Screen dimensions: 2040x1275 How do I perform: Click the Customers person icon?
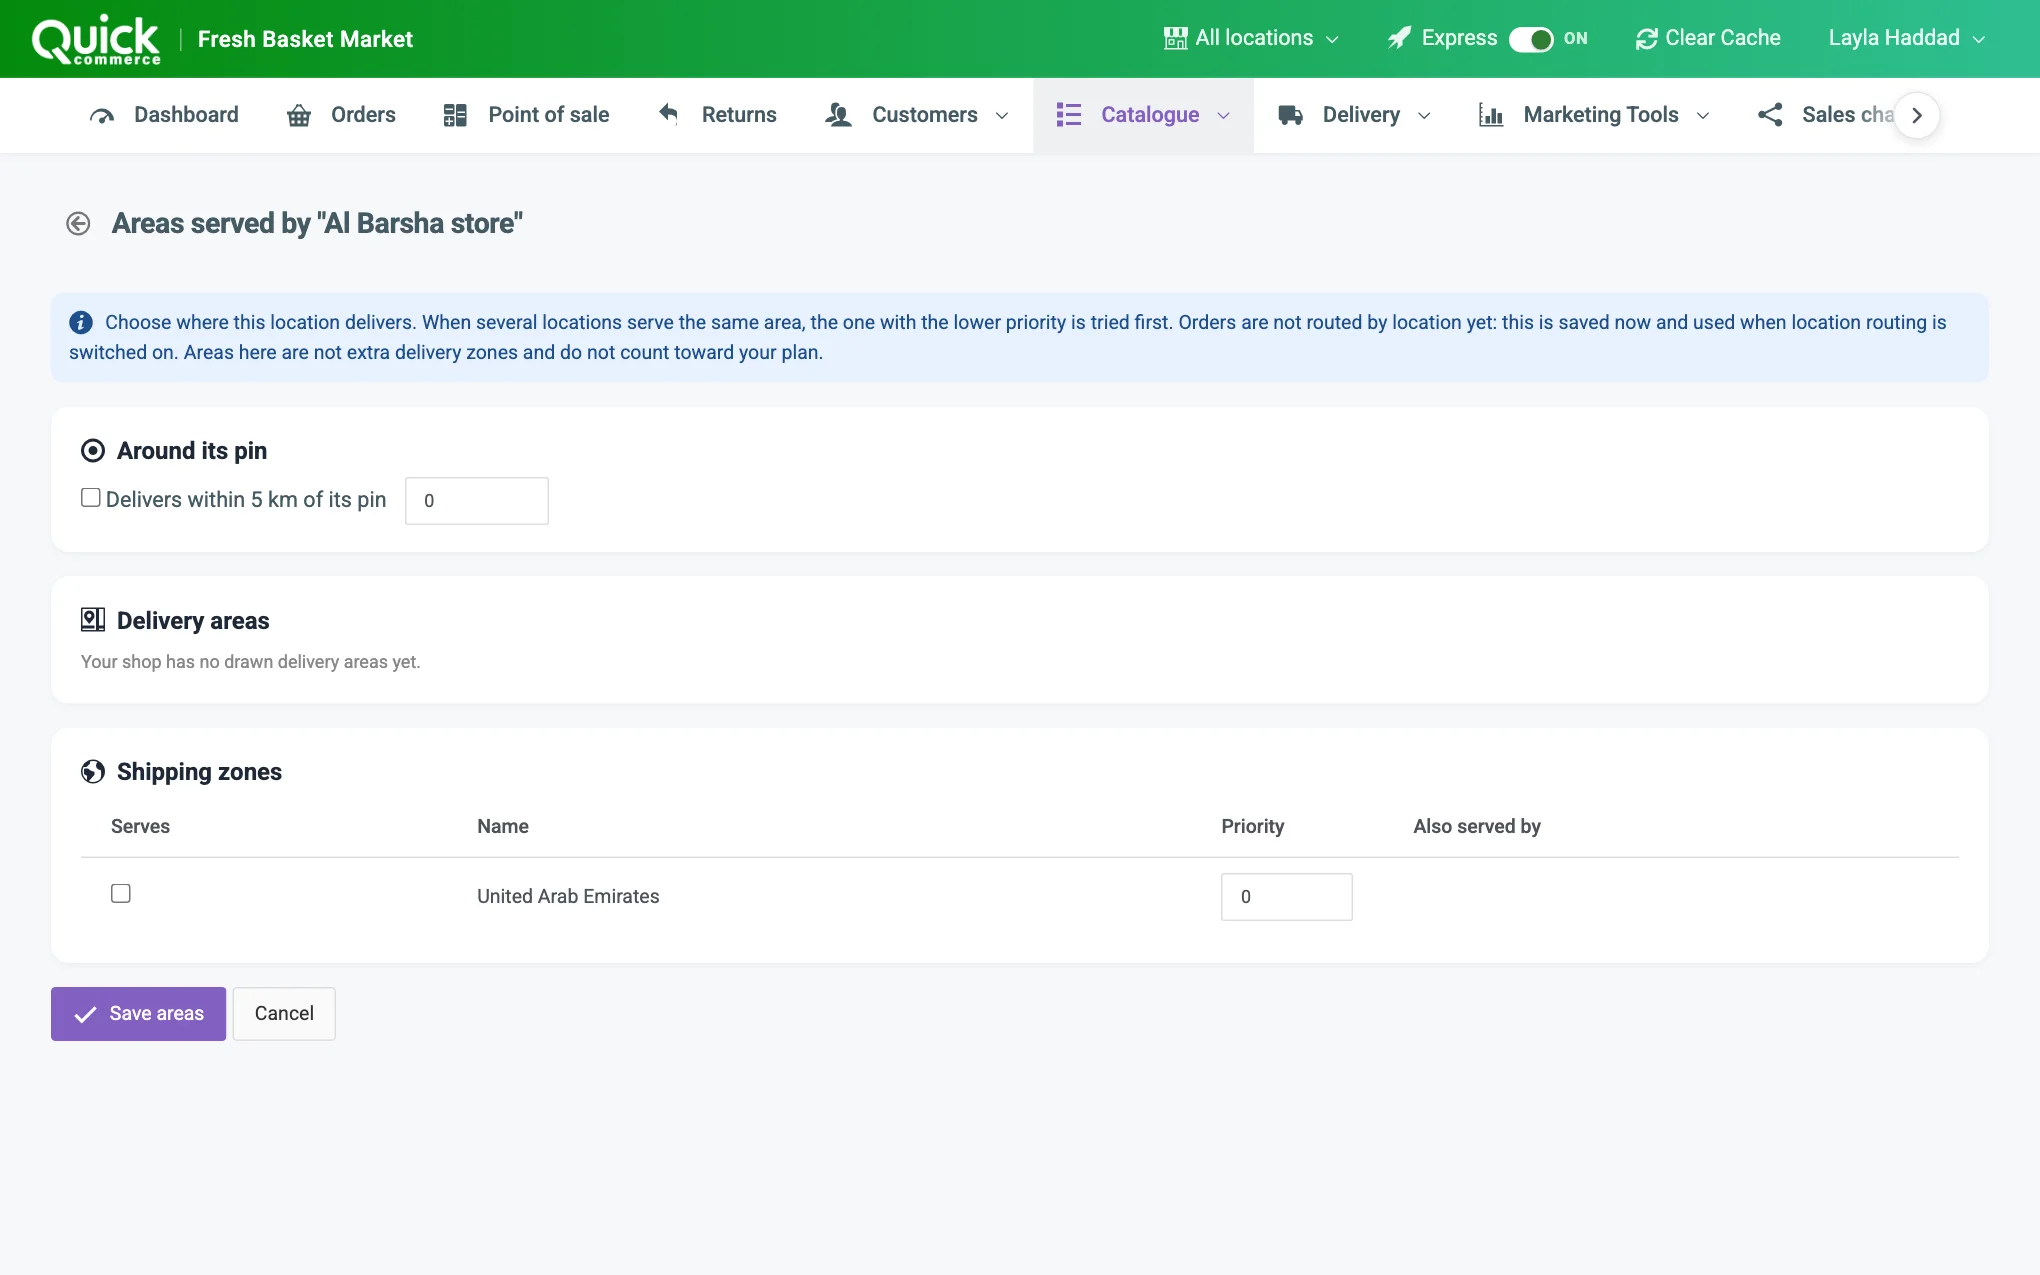point(838,115)
